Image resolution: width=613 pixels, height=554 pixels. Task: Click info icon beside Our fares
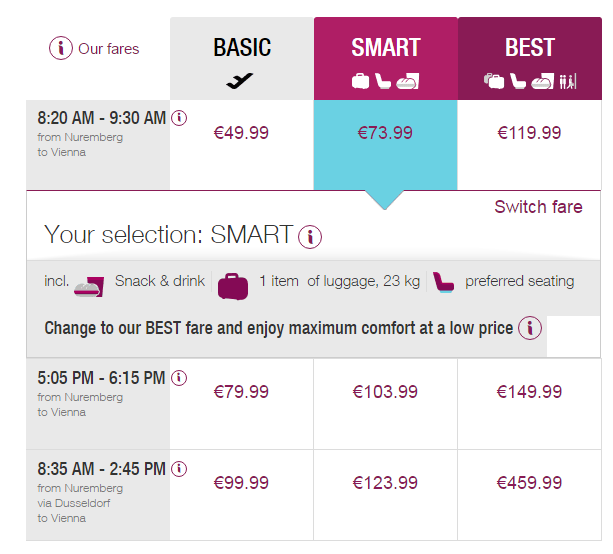[61, 48]
